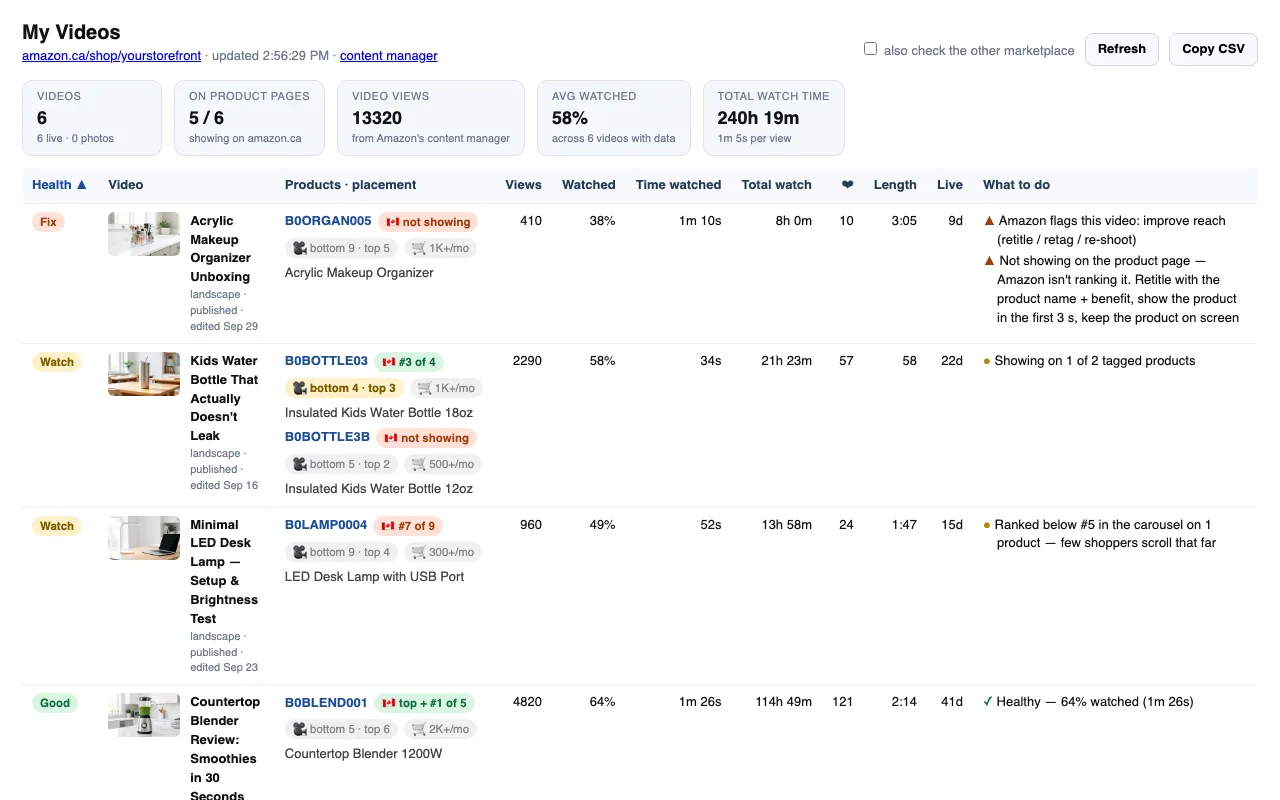Open product link B0BOTTLE3B
The image size is (1280, 800).
(328, 437)
